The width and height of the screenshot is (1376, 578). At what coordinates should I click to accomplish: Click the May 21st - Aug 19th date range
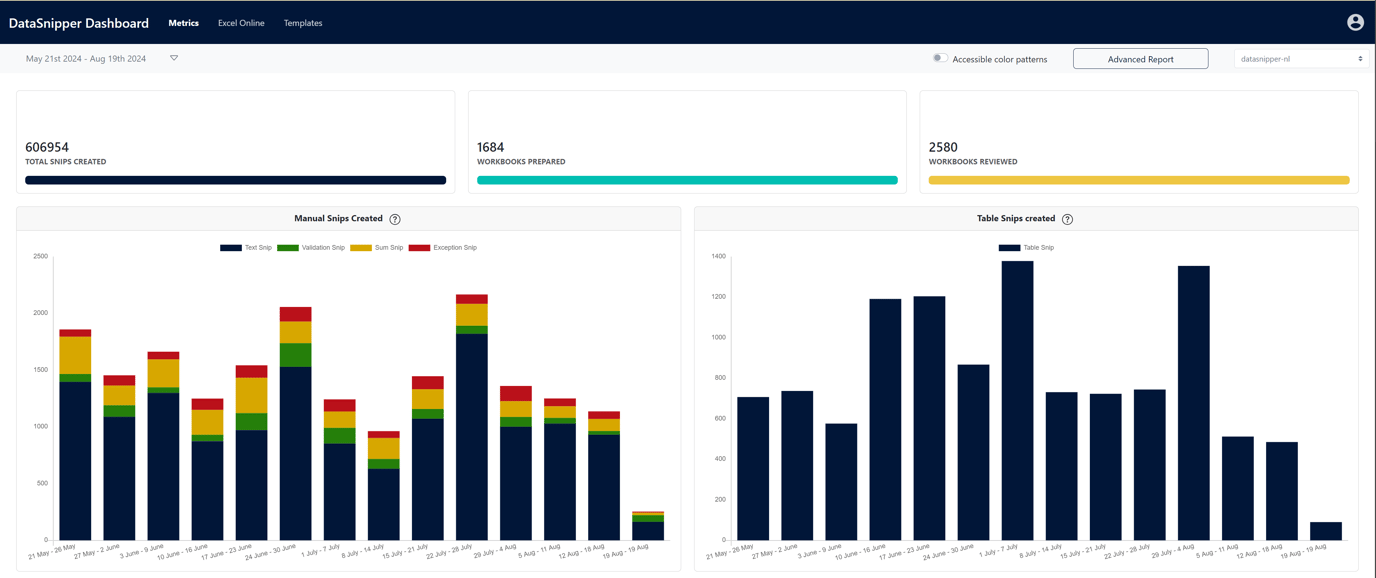point(86,59)
